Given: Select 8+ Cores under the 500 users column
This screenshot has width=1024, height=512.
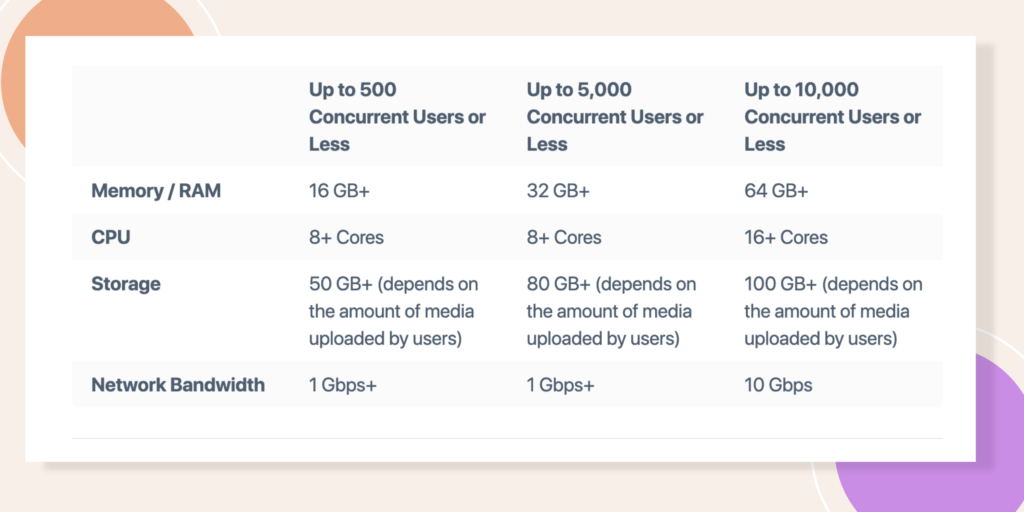Looking at the screenshot, I should tap(346, 238).
